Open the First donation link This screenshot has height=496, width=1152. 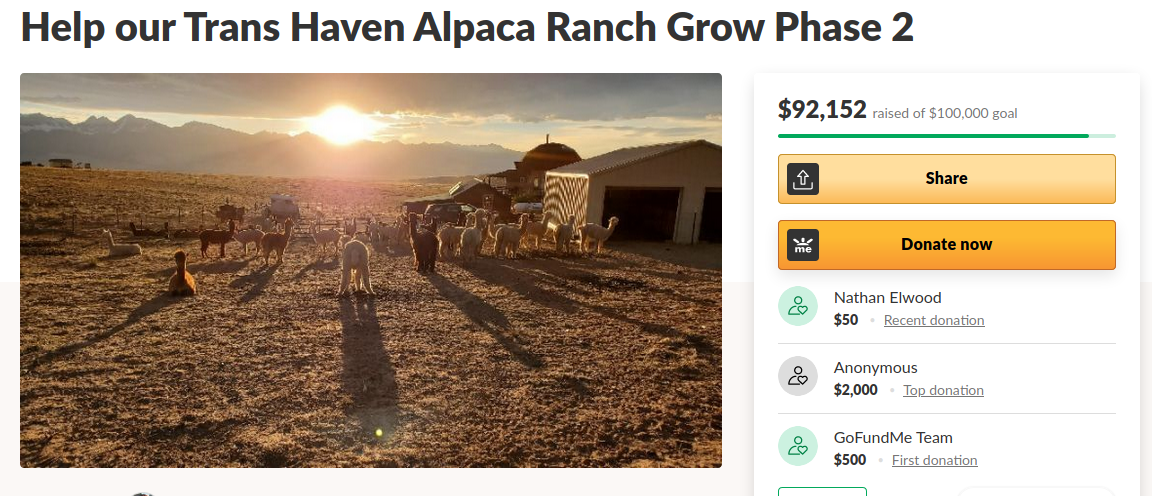pos(935,460)
